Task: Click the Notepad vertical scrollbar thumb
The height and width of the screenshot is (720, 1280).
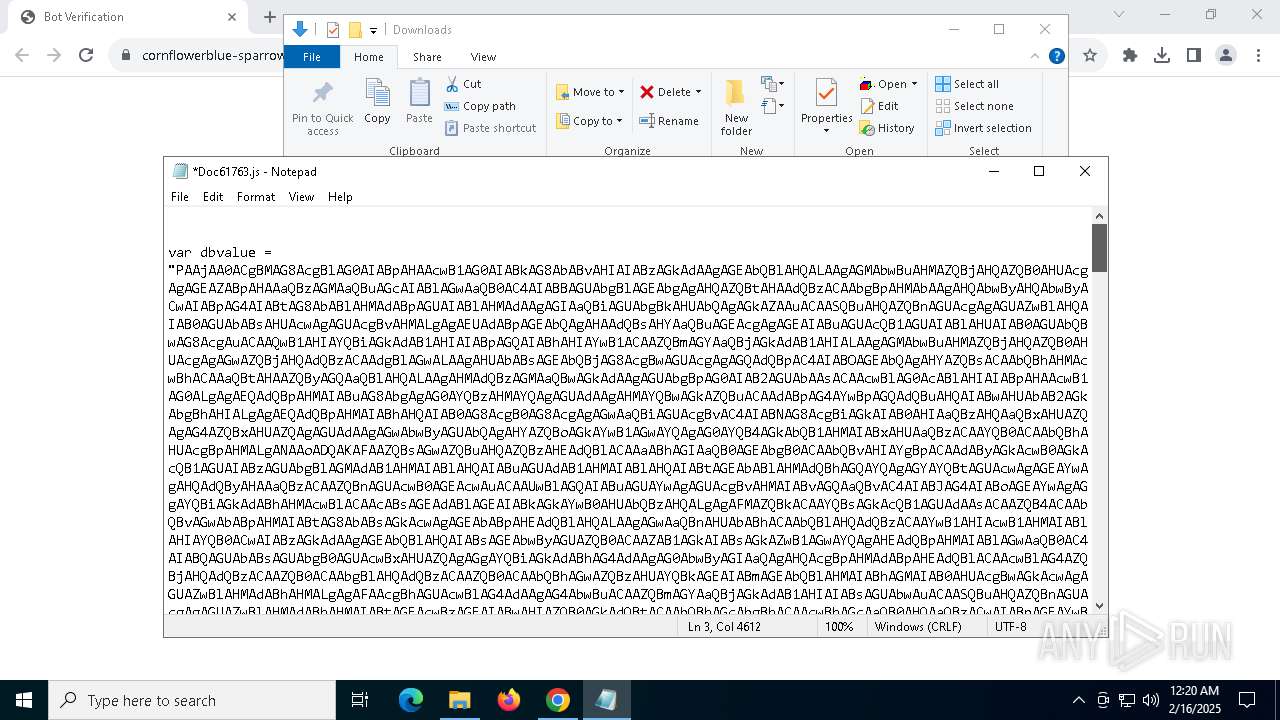Action: 1099,248
